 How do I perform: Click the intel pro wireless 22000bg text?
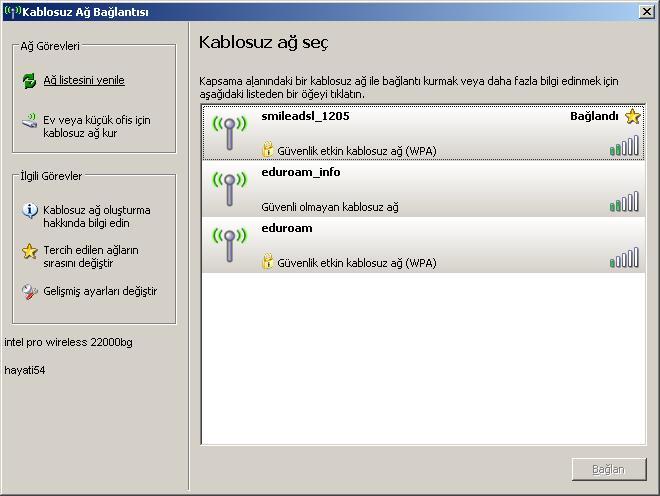[x=68, y=342]
